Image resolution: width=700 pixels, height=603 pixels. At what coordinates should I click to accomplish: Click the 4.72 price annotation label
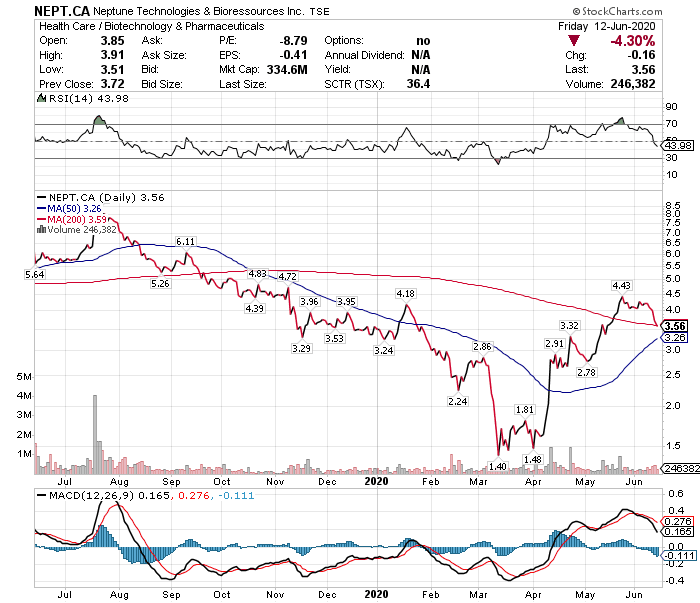coord(288,277)
